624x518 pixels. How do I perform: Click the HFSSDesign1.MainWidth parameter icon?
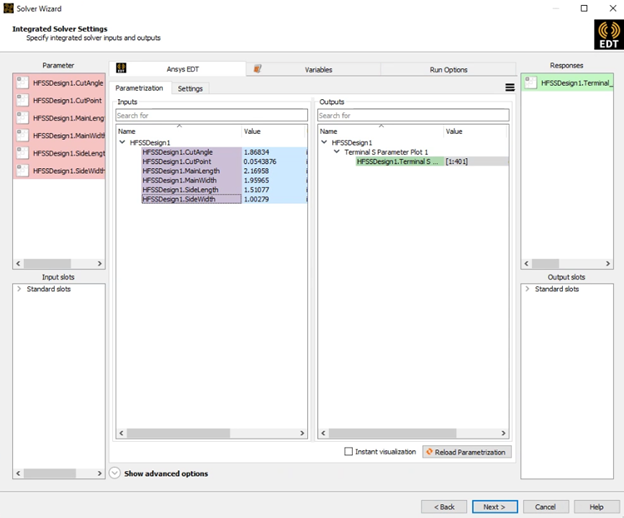click(22, 135)
